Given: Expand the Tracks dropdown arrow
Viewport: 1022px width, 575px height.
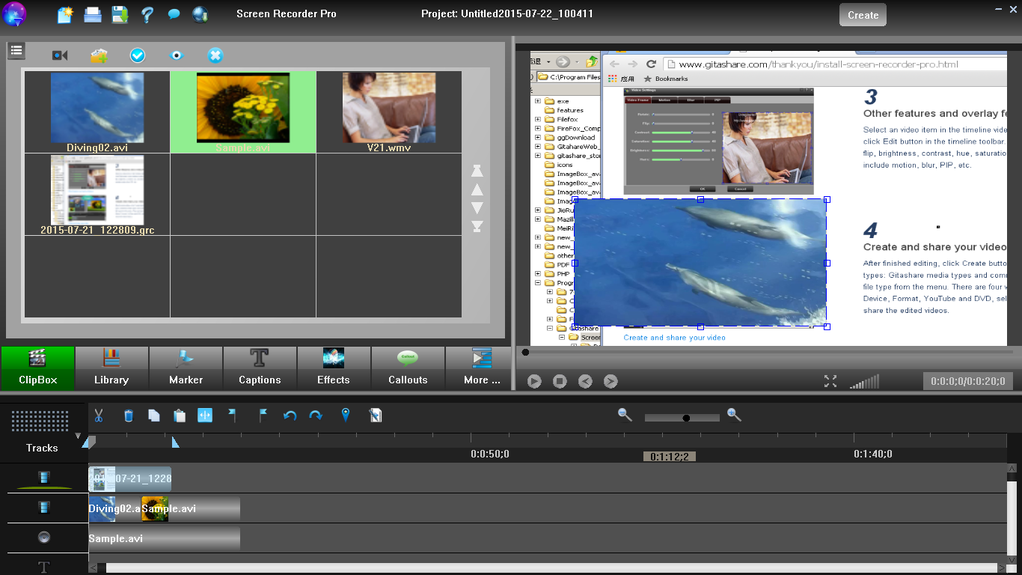Looking at the screenshot, I should coord(78,435).
